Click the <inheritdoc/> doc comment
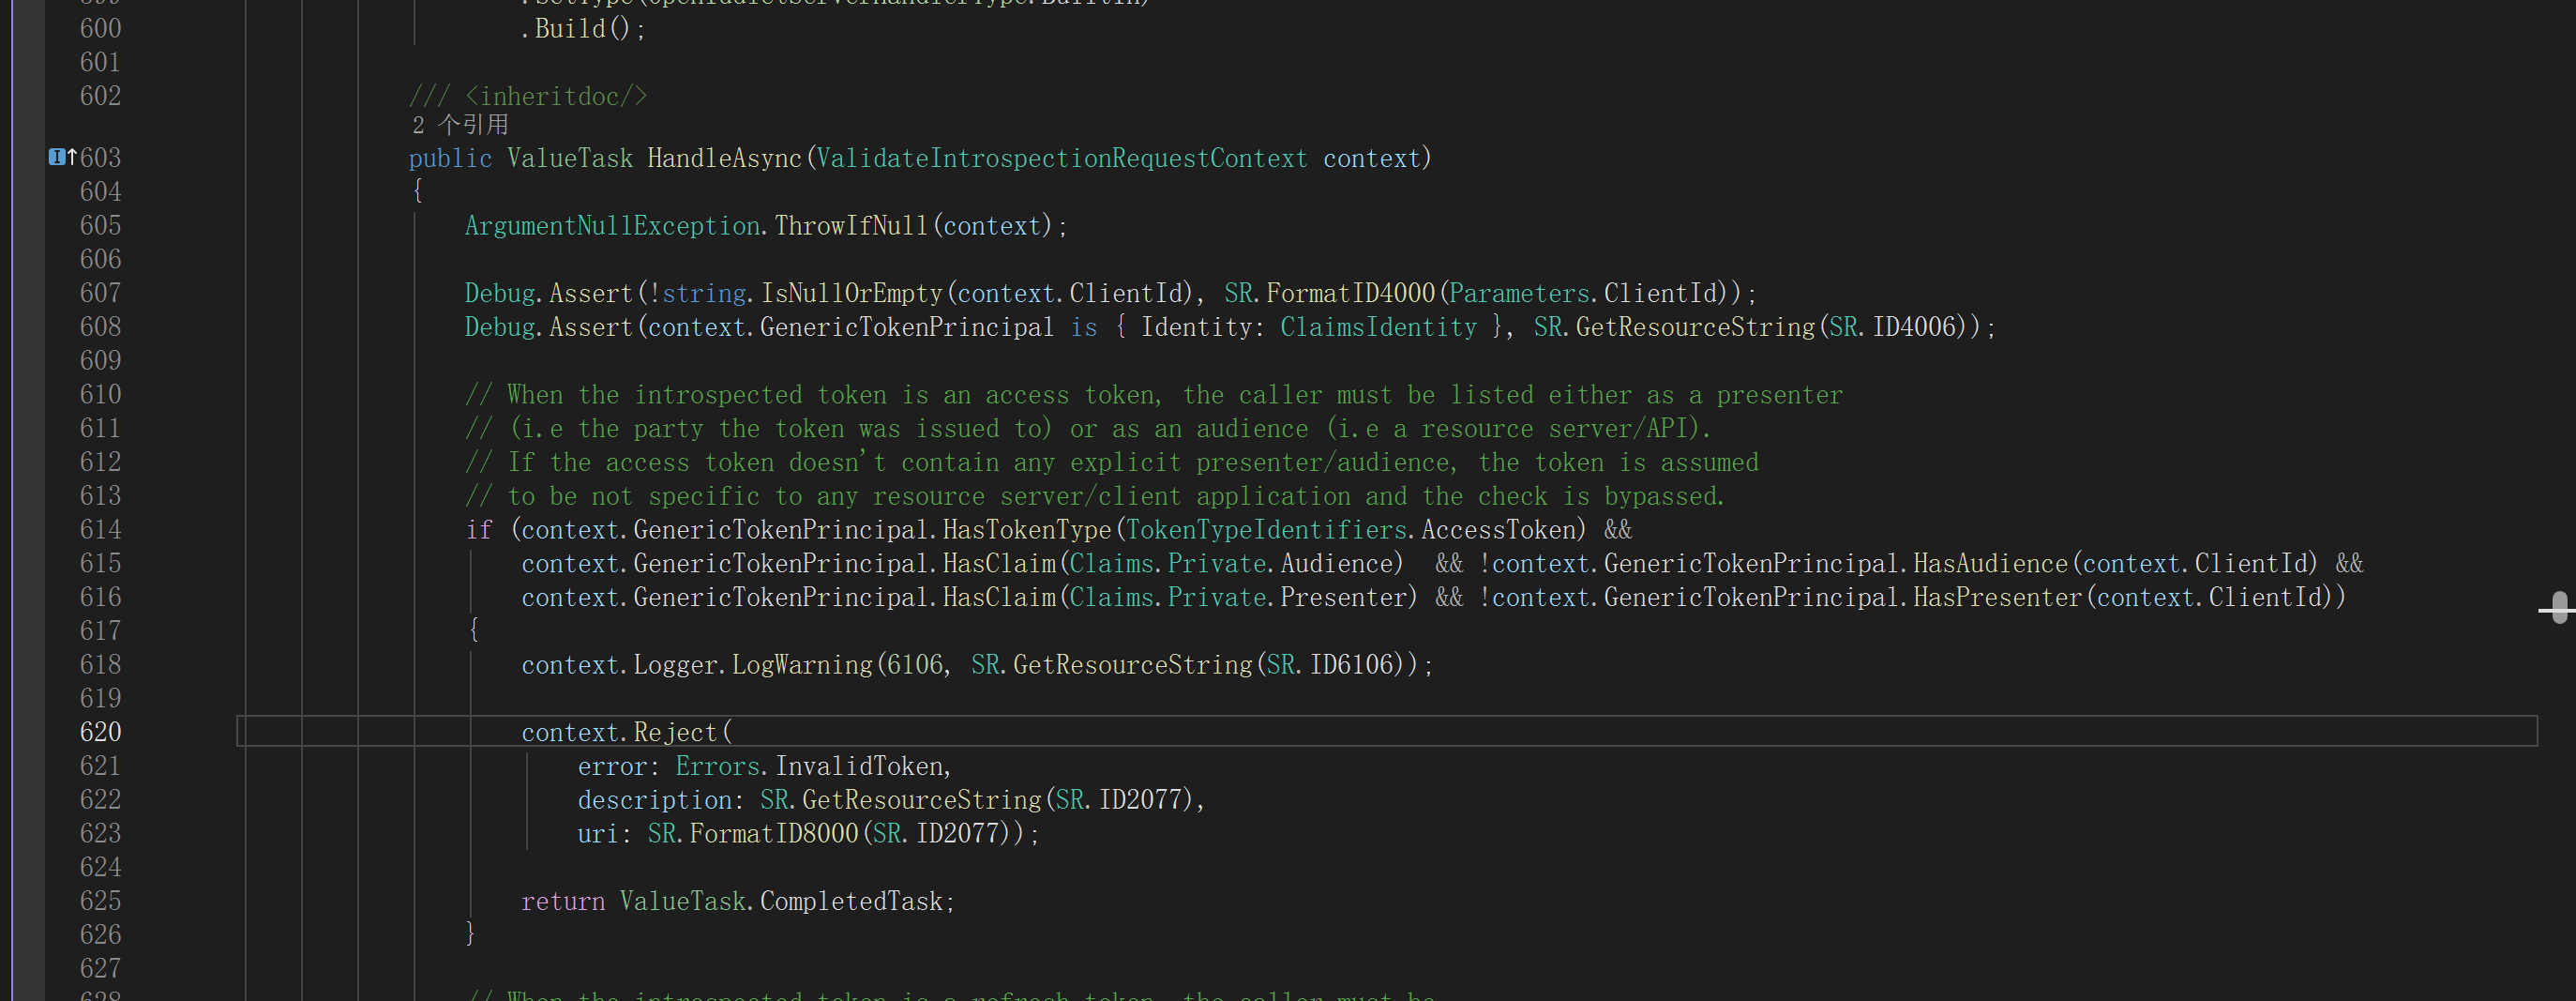 [x=556, y=96]
